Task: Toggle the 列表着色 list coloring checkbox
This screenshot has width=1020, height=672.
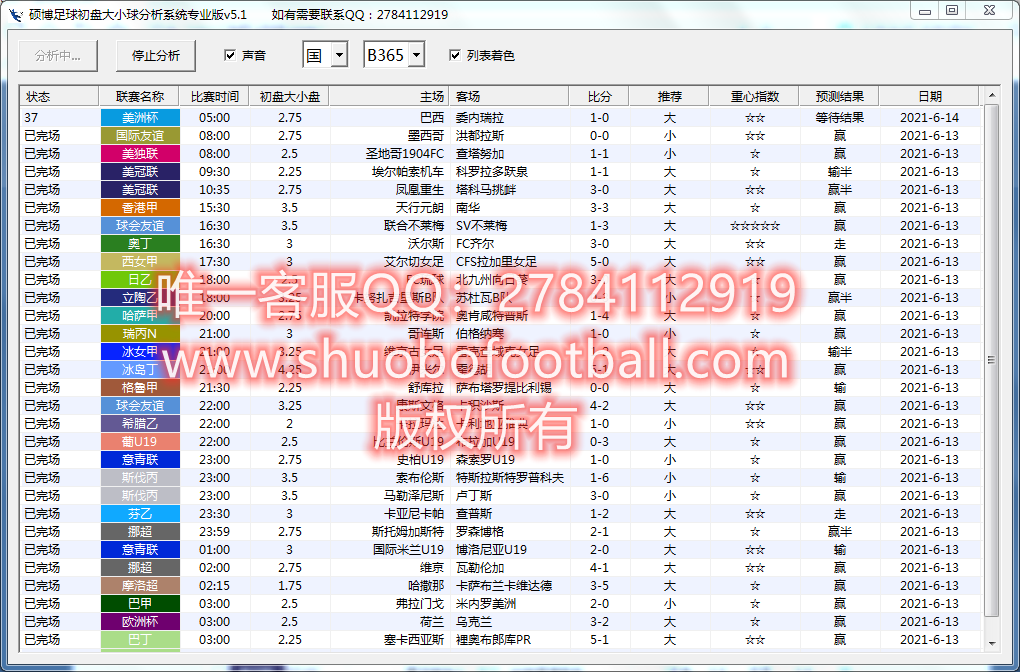Action: (456, 56)
